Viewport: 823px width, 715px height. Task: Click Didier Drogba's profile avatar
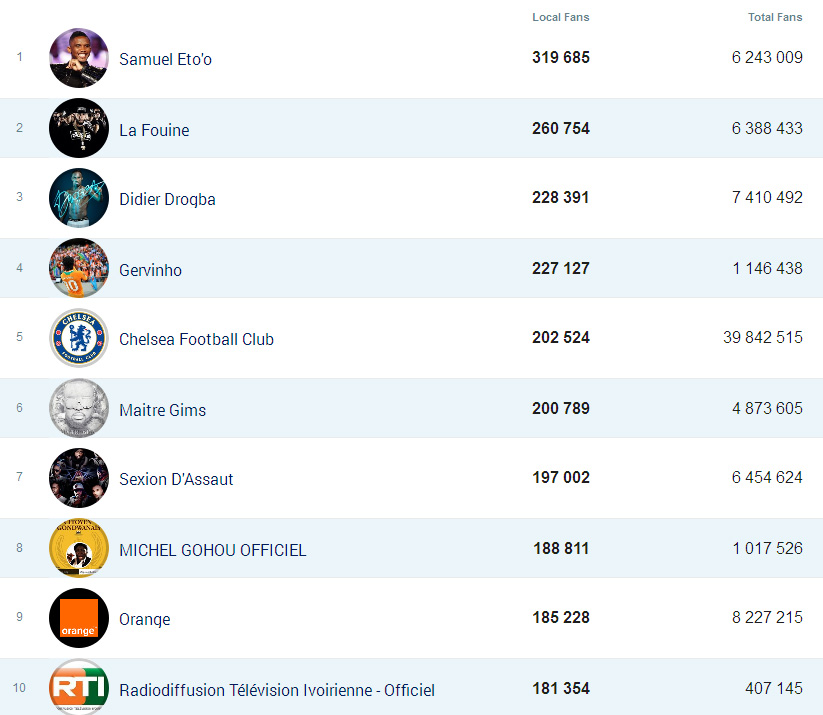coord(79,198)
